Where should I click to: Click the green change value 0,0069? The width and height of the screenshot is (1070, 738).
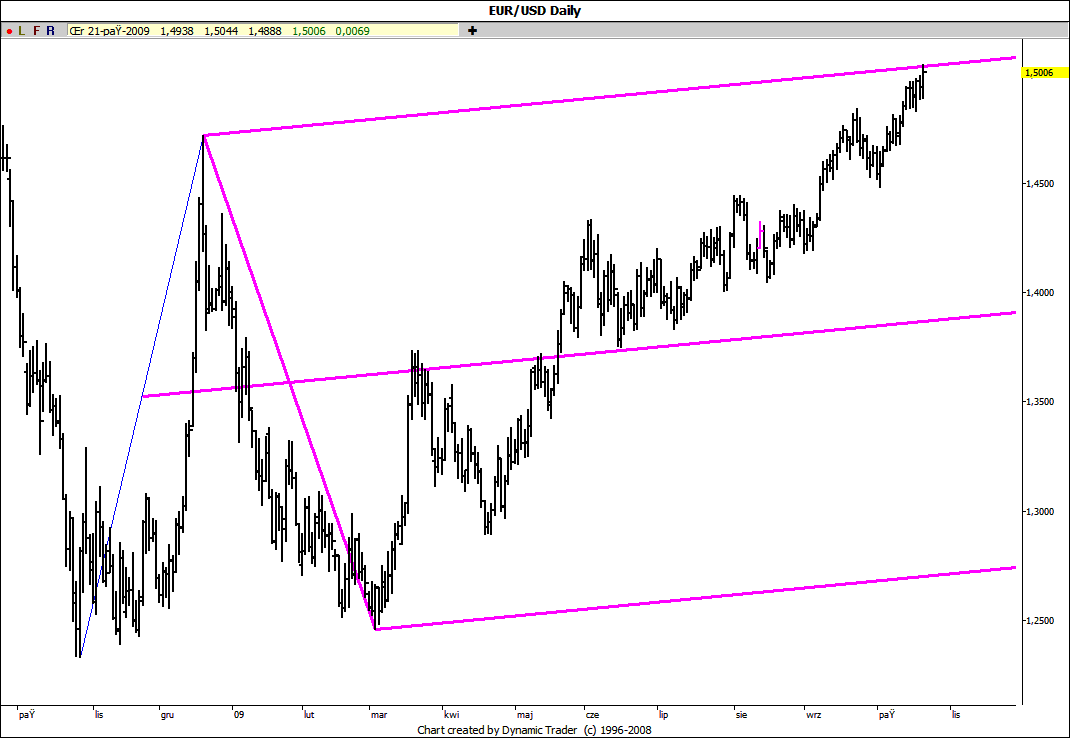[x=352, y=31]
